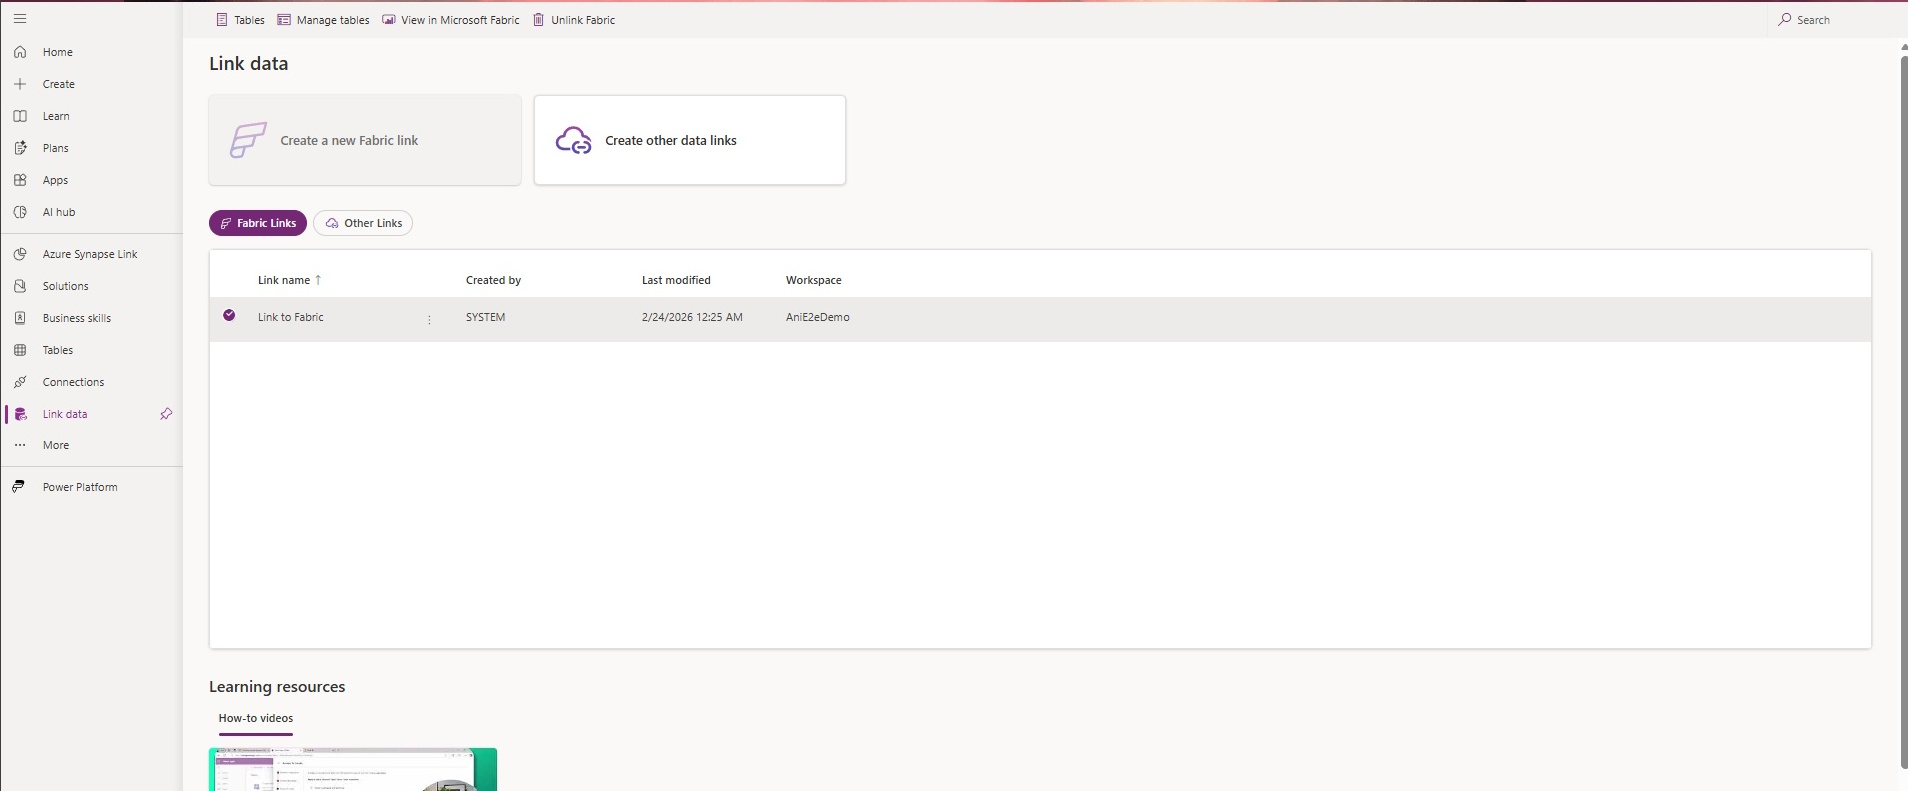1908x791 pixels.
Task: Click the search magnifier icon
Action: pyautogui.click(x=1785, y=20)
